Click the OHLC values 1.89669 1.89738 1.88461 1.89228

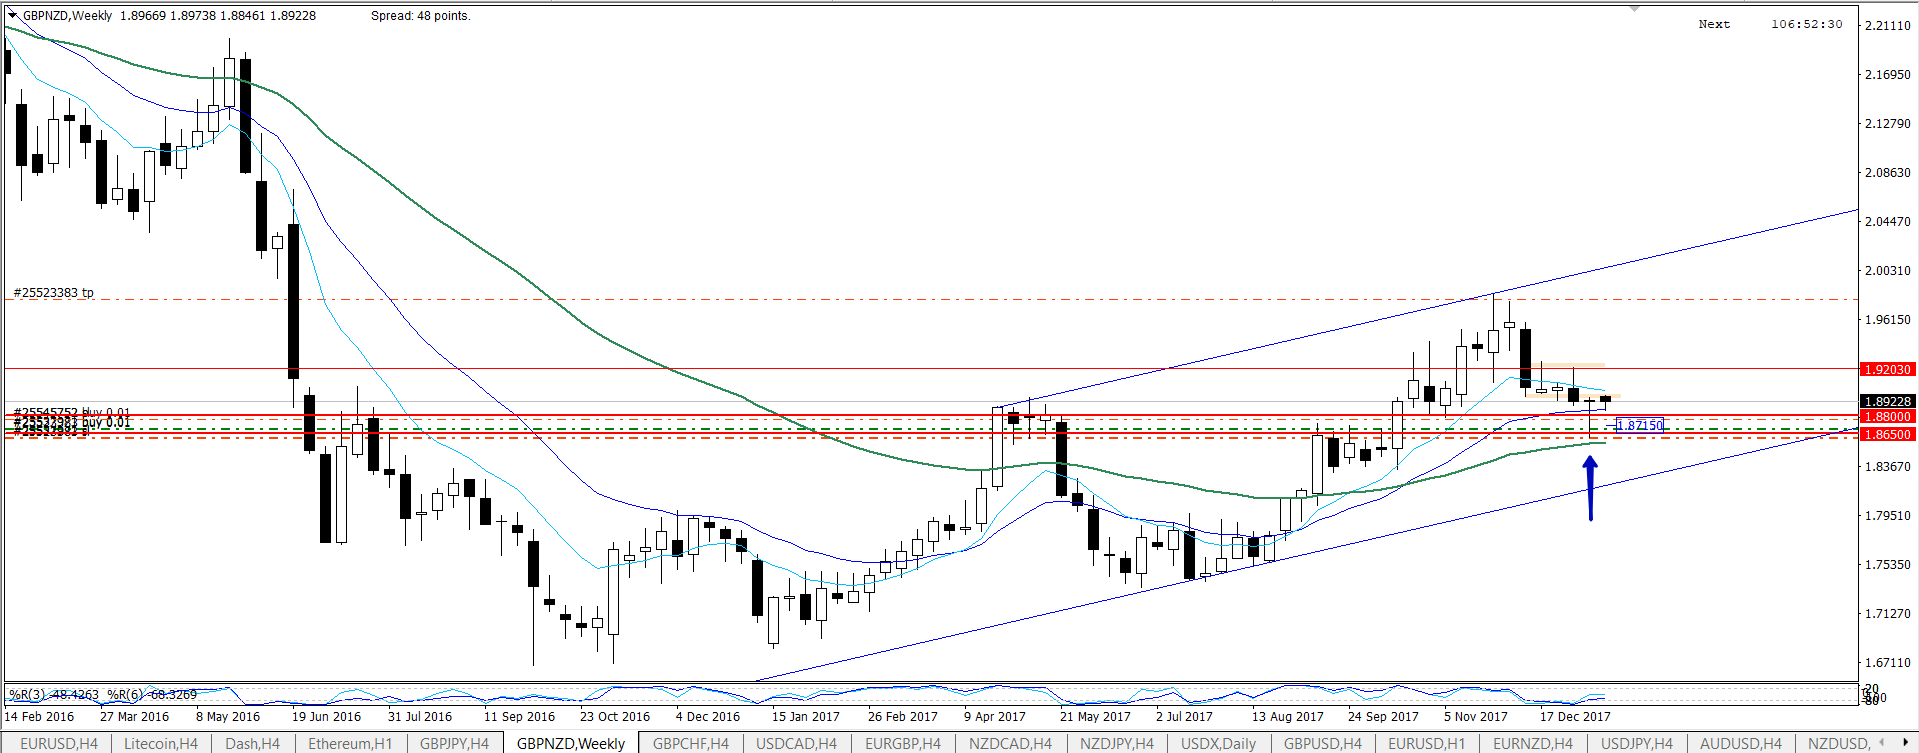pyautogui.click(x=218, y=16)
